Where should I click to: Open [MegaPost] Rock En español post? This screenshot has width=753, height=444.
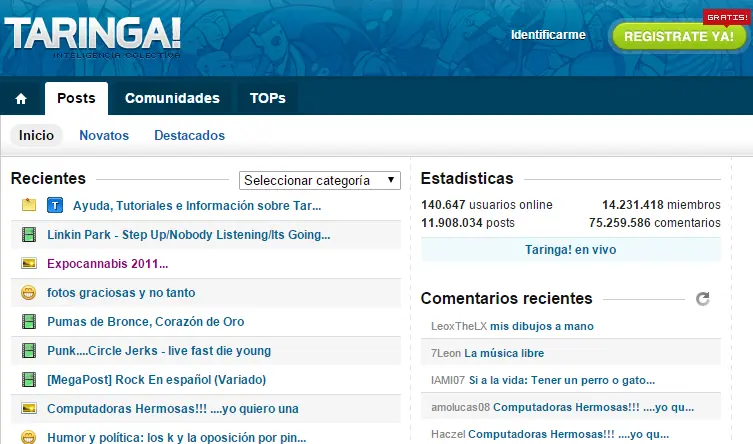coord(157,380)
